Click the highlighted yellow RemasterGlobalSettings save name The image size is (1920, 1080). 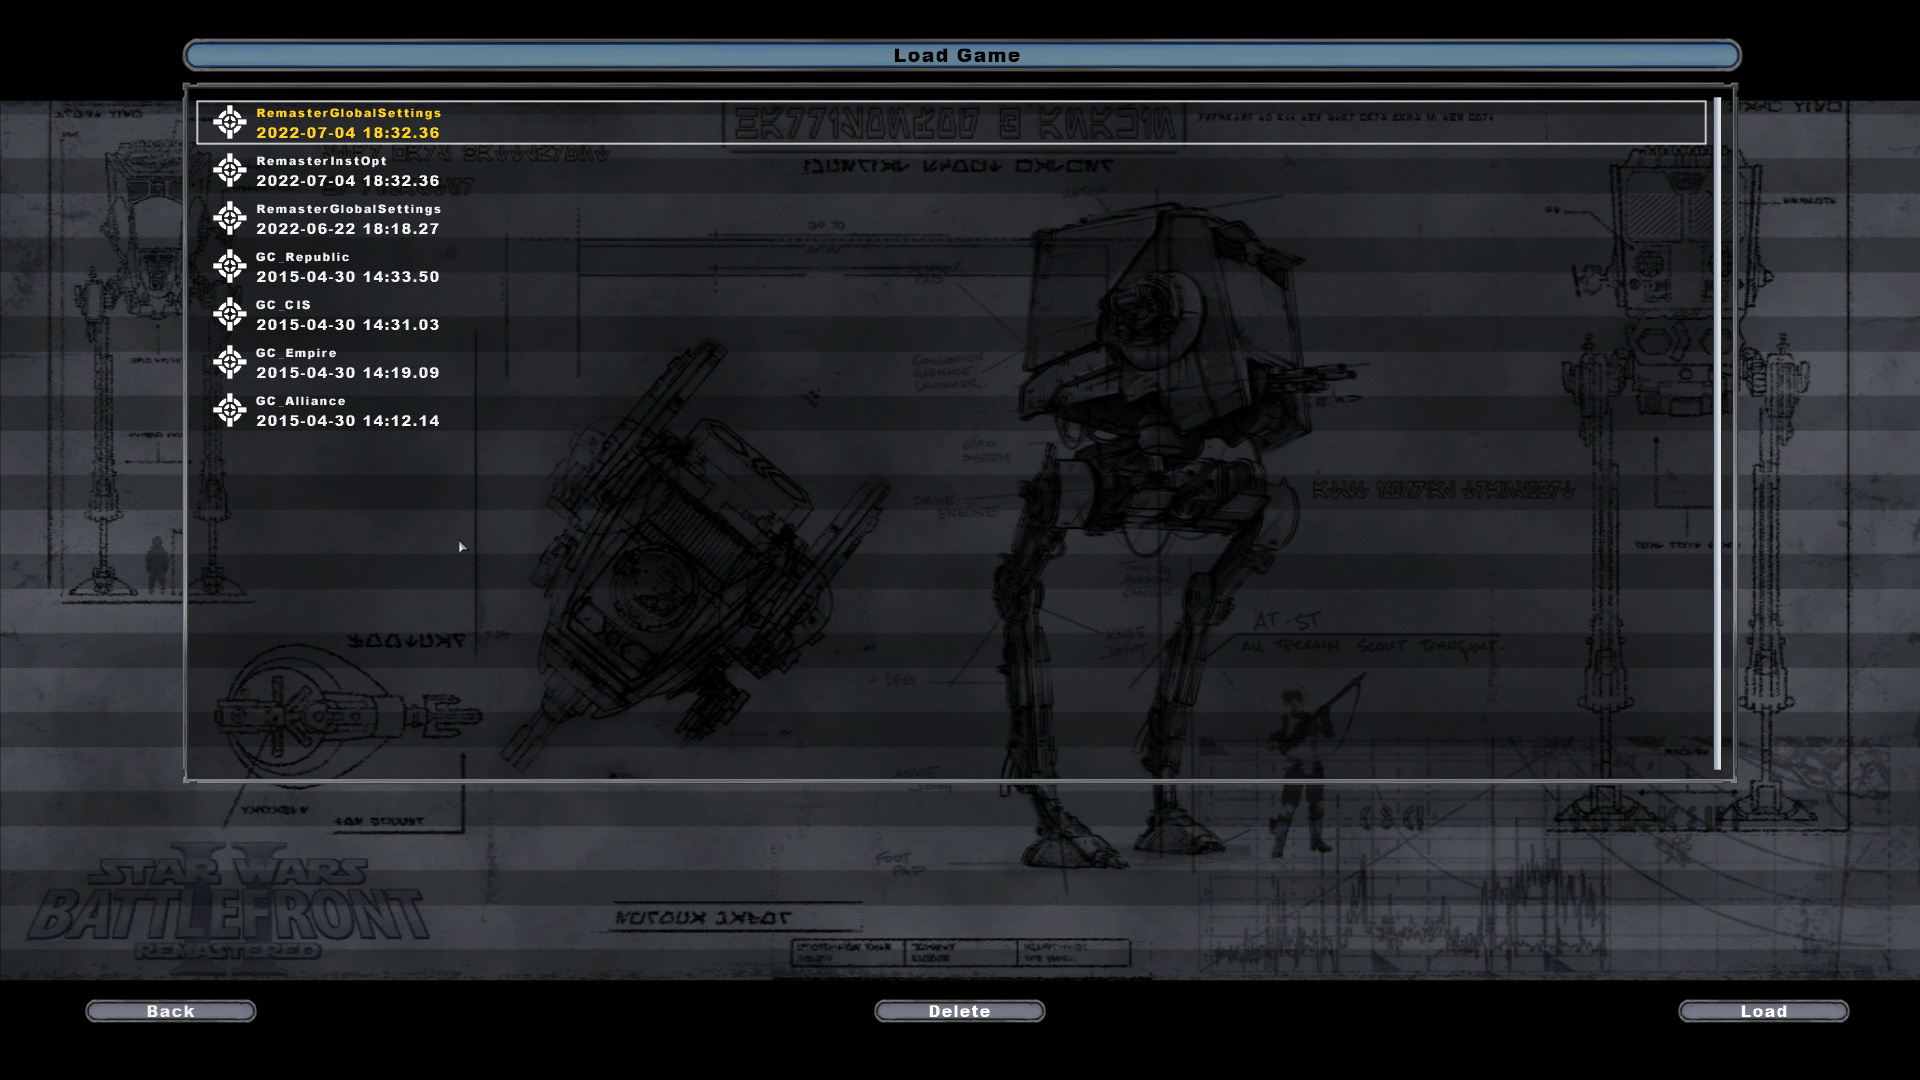349,113
